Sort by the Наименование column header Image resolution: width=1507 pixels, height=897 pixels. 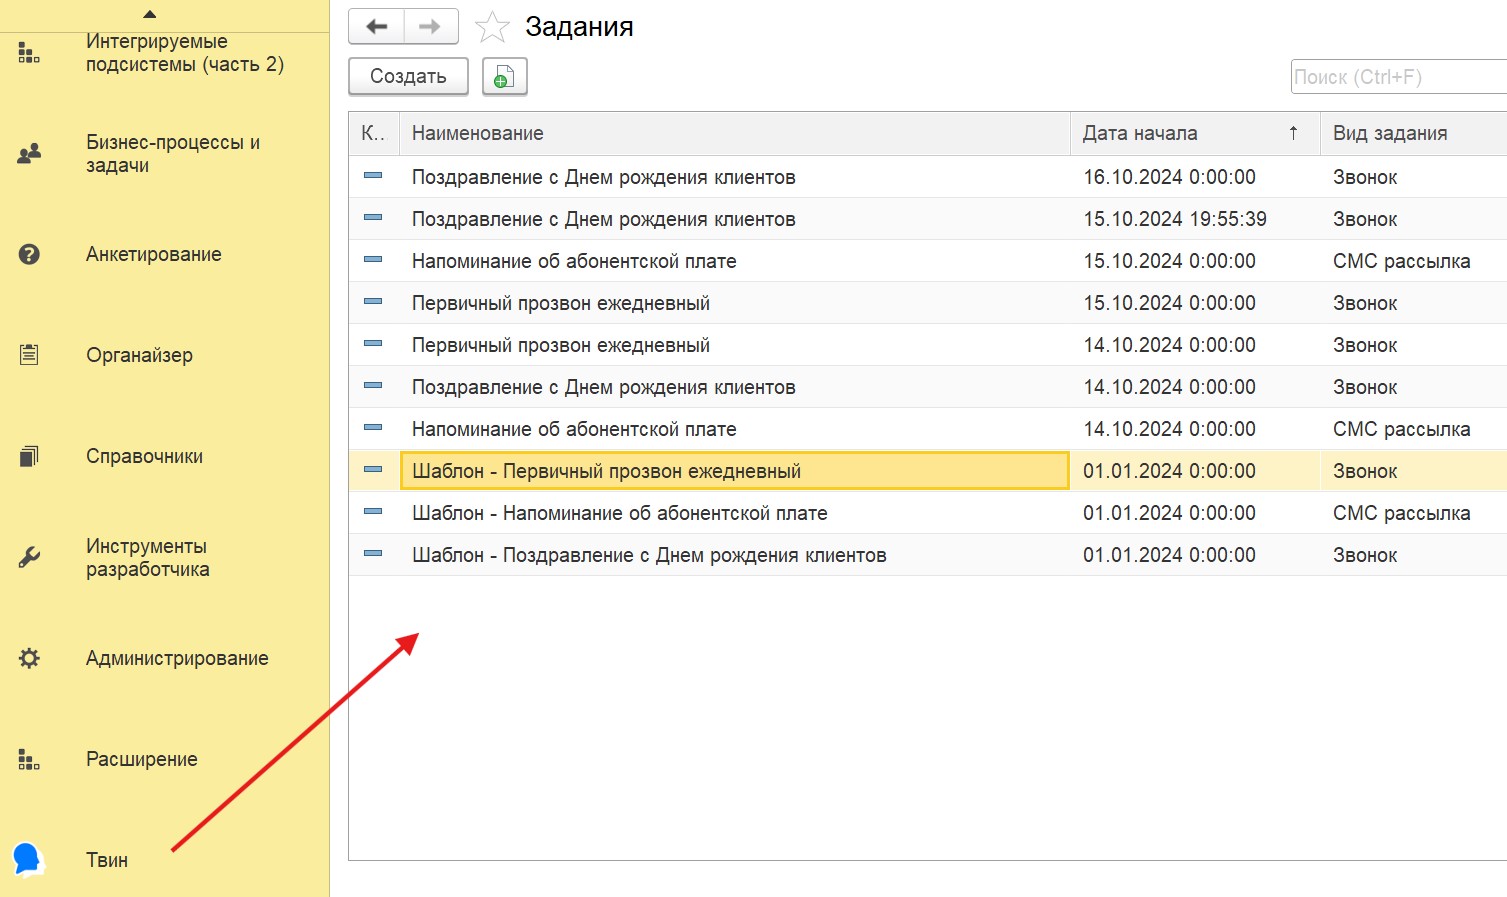coord(734,133)
